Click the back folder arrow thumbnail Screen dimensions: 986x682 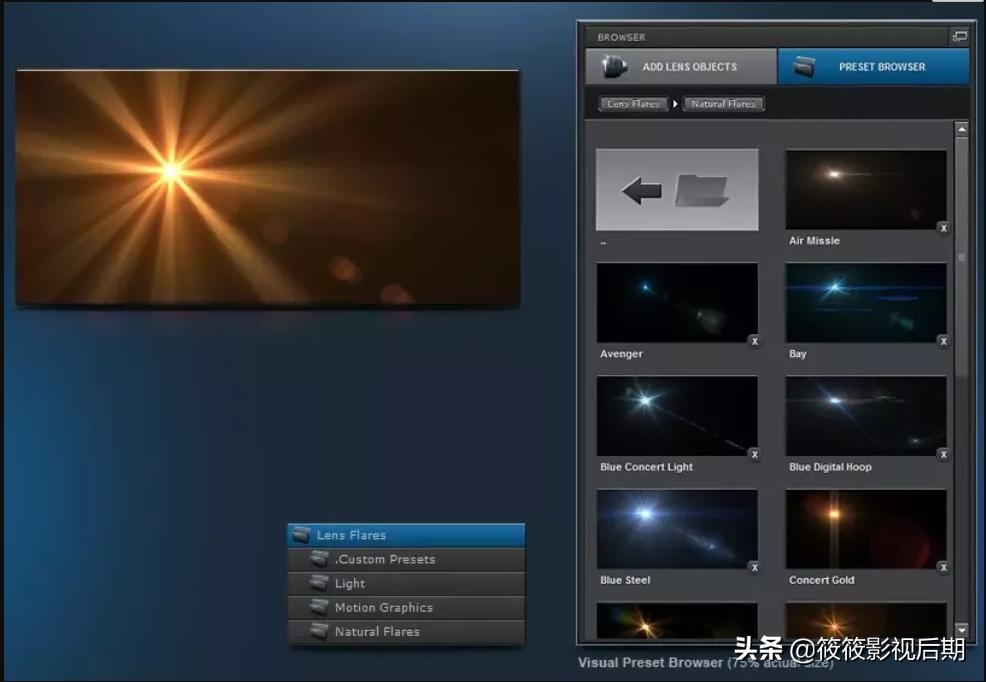[x=677, y=190]
